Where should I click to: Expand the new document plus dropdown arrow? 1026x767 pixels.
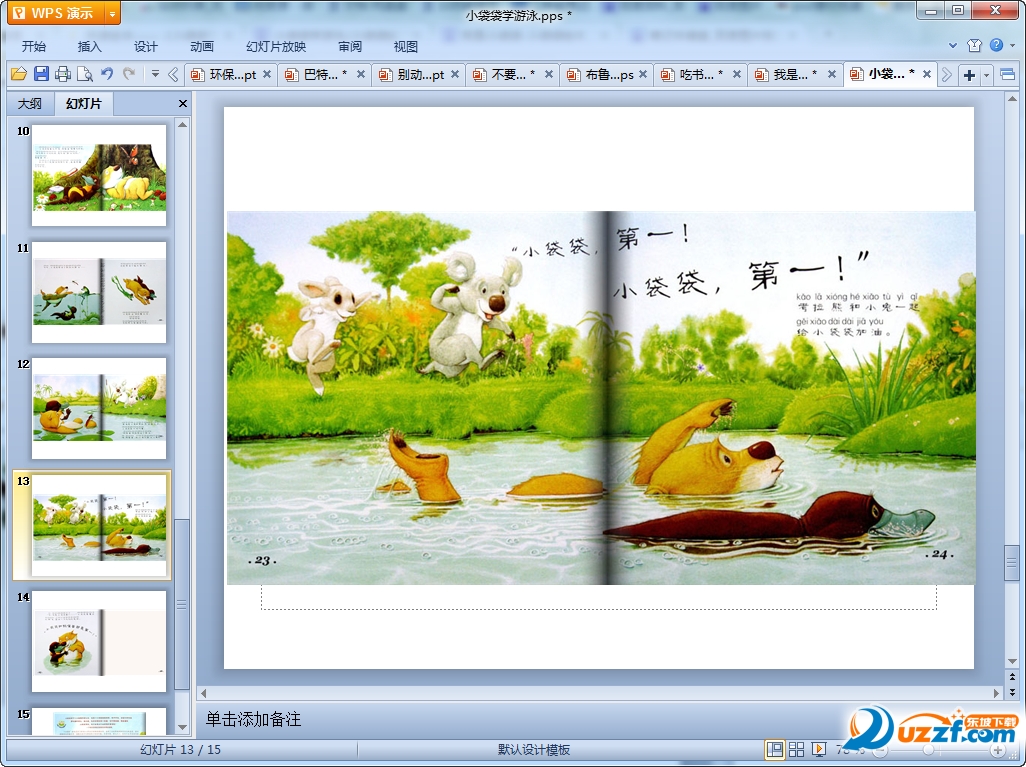pyautogui.click(x=986, y=75)
